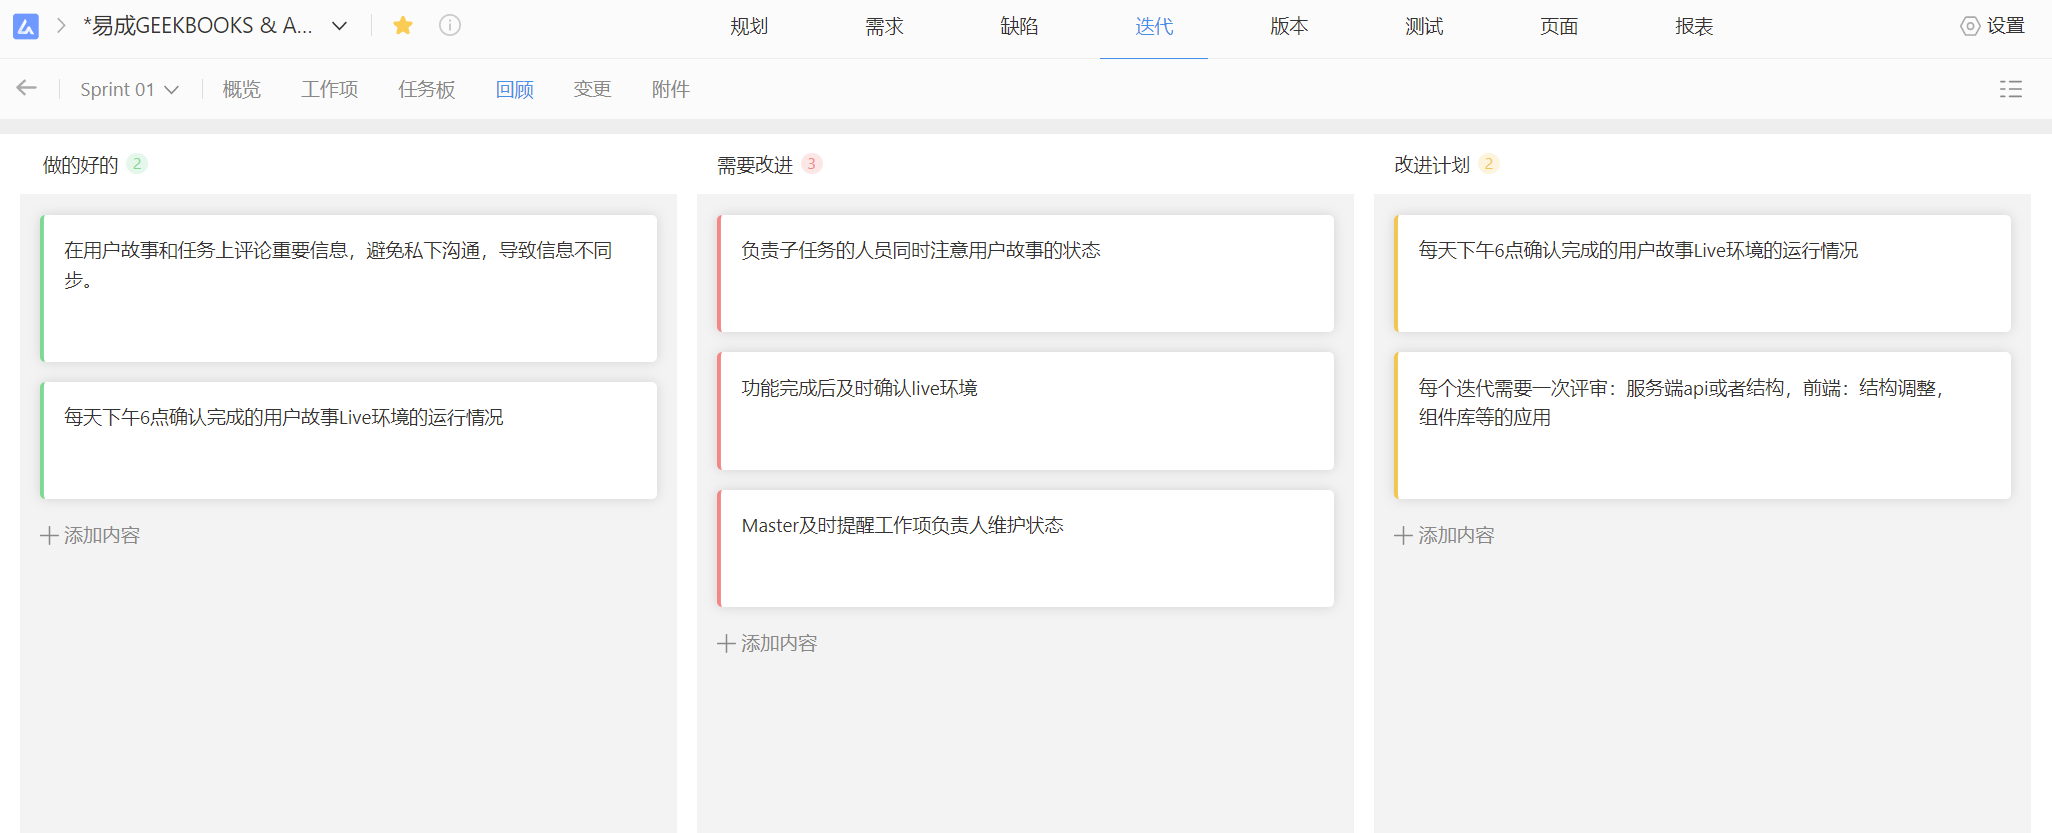Click breadcrumb chevron next to logo
Screen dimensions: 2052x833
pos(61,26)
